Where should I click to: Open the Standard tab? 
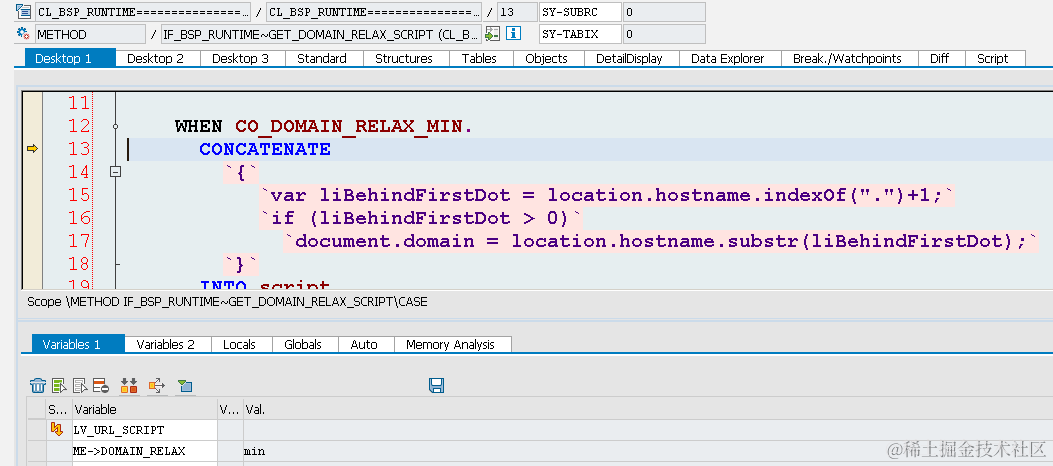click(x=324, y=58)
